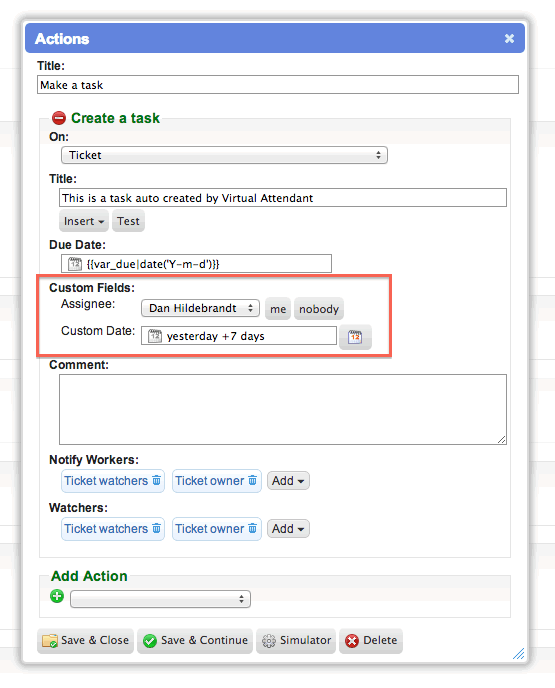
Task: Remove Ticket owner from Watchers
Action: click(x=253, y=528)
